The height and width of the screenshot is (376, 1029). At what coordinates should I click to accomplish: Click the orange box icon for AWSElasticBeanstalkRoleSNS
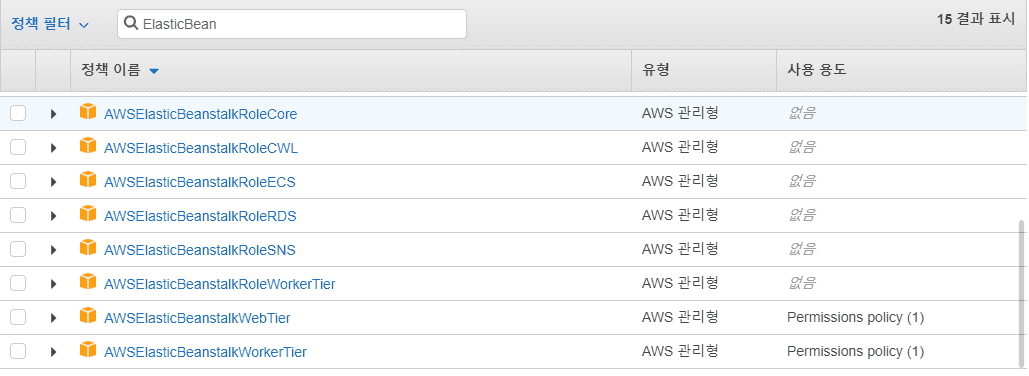point(88,248)
